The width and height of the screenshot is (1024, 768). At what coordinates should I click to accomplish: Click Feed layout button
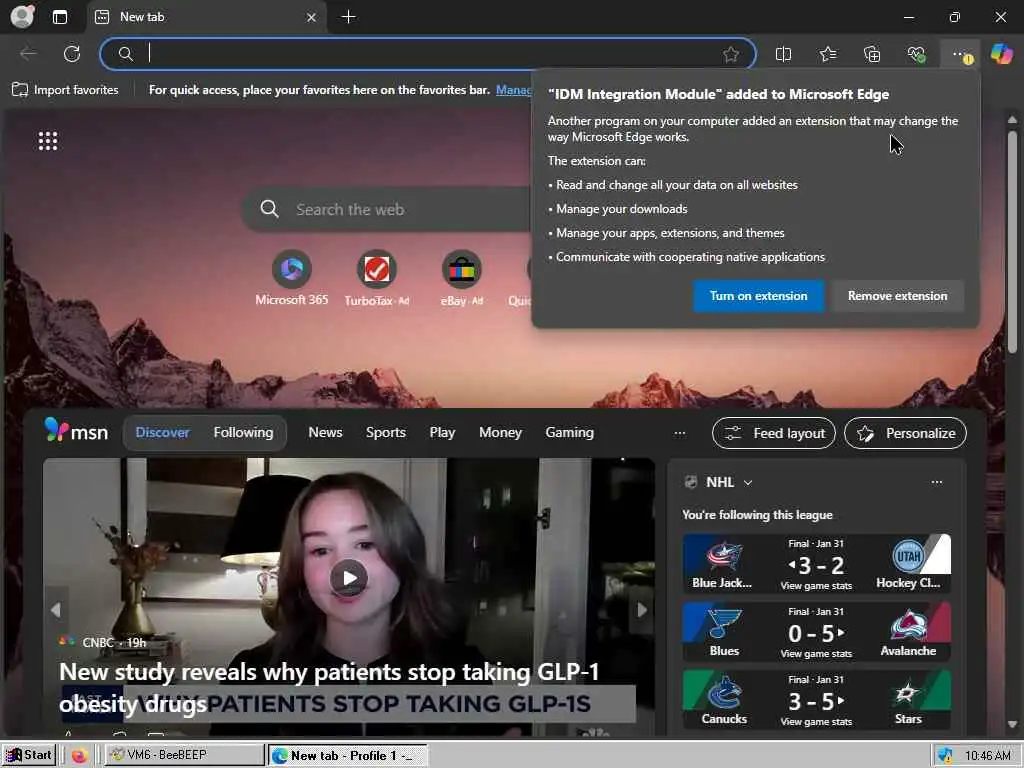(x=774, y=433)
